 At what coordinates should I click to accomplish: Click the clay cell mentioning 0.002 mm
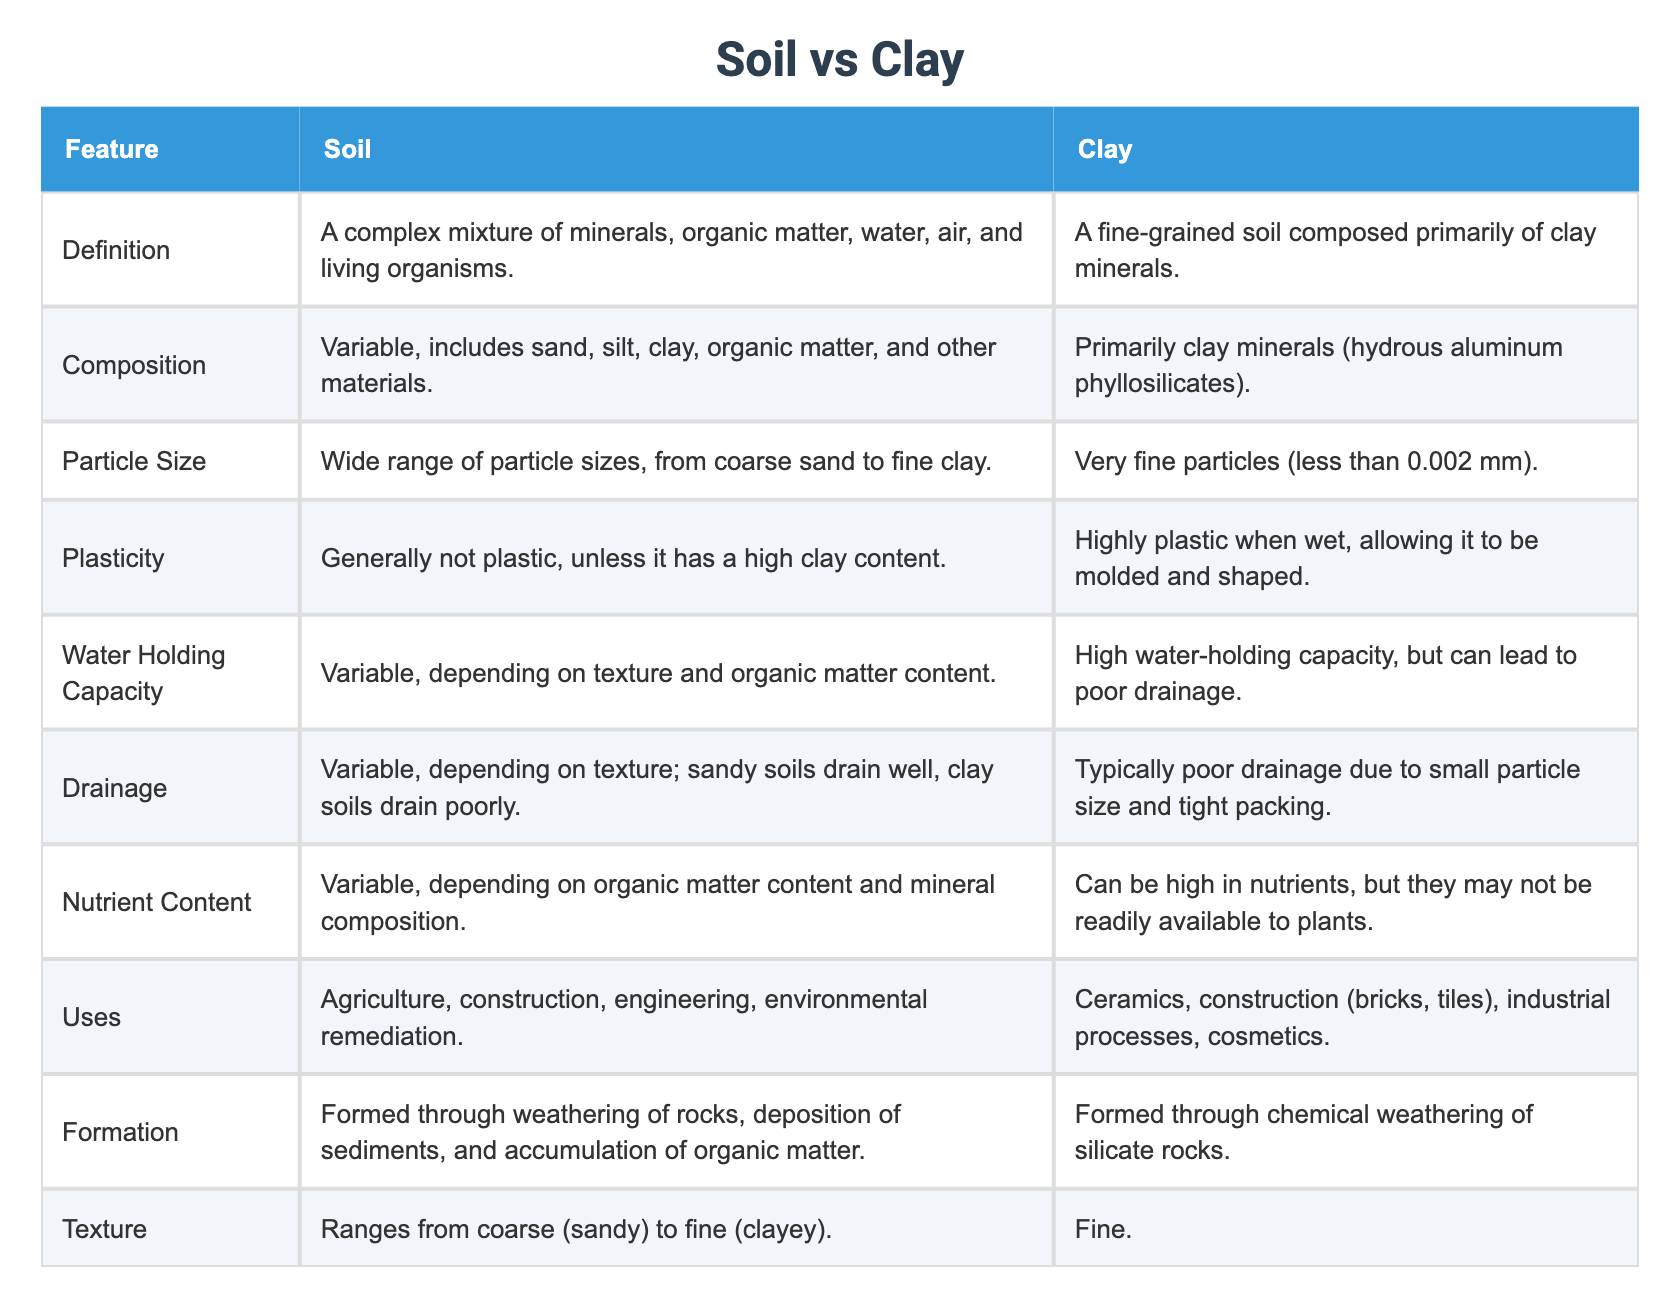coord(1346,461)
